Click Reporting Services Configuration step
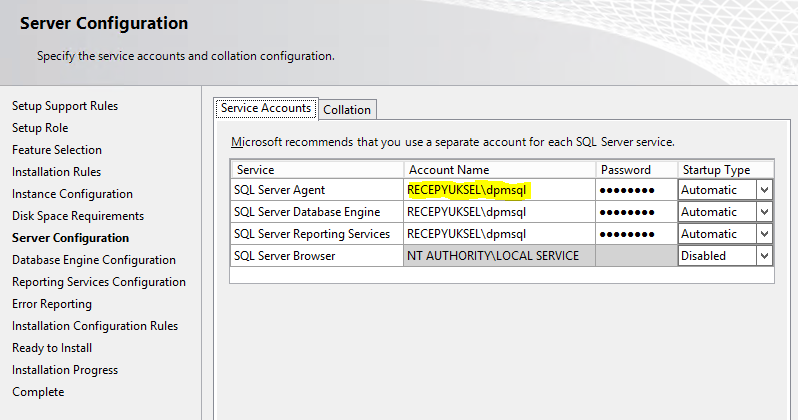This screenshot has height=420, width=798. 99,282
